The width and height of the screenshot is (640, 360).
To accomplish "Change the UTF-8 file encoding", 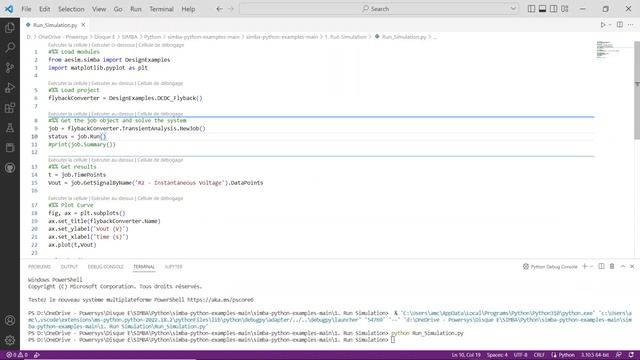I will (x=520, y=355).
